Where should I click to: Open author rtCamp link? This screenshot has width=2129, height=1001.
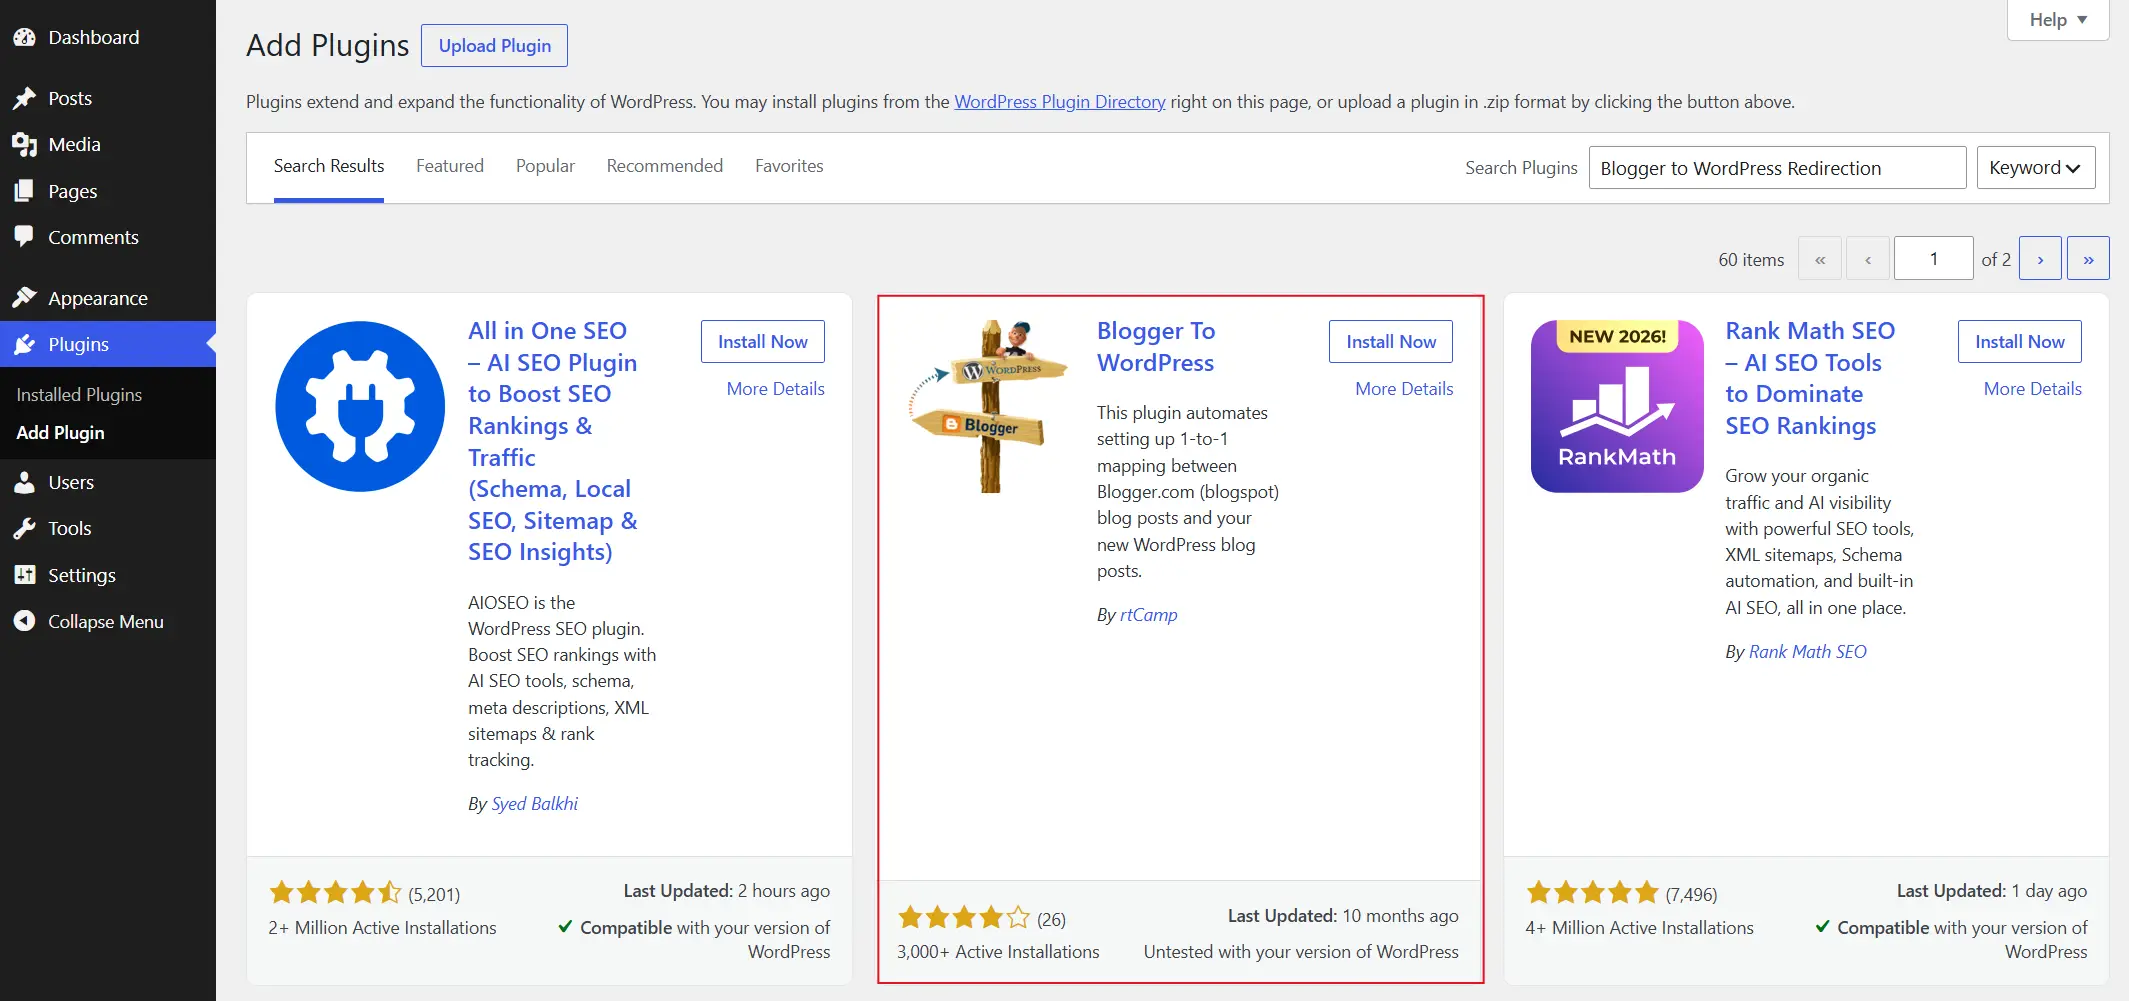pos(1149,615)
